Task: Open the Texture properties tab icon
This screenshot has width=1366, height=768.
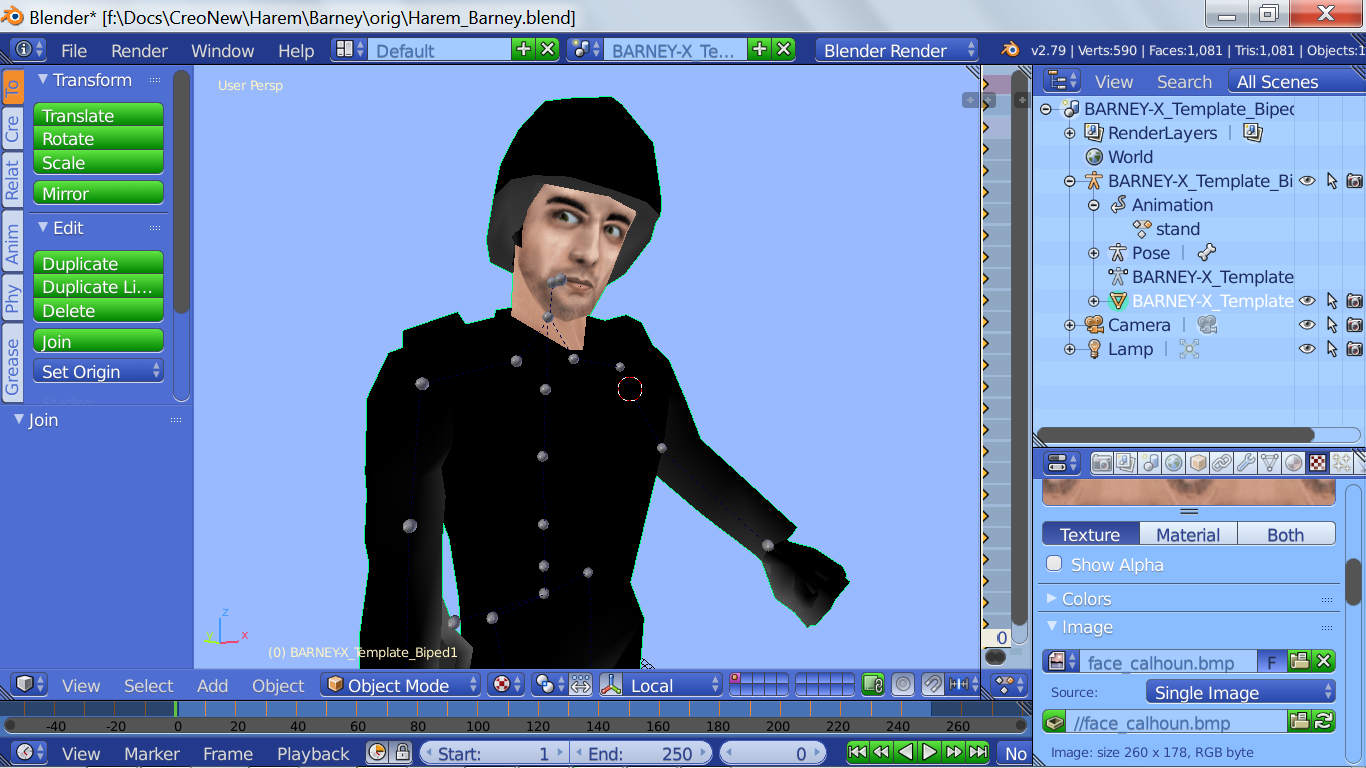Action: pos(1318,463)
